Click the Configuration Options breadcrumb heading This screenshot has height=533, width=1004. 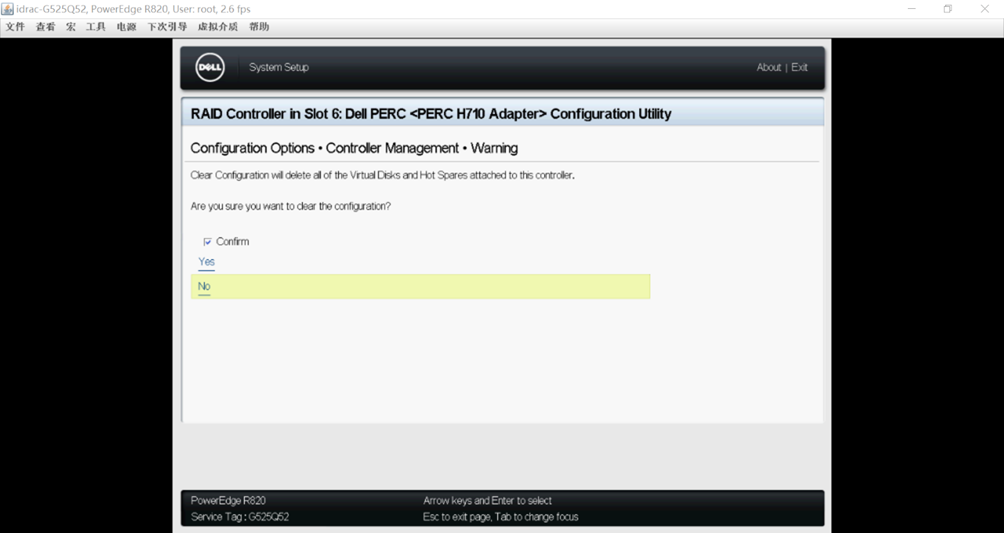[354, 148]
